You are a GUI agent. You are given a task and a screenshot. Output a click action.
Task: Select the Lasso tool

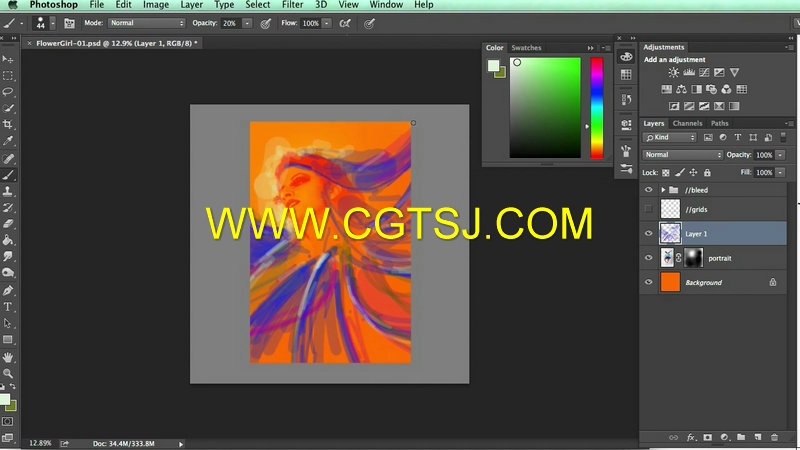(8, 92)
